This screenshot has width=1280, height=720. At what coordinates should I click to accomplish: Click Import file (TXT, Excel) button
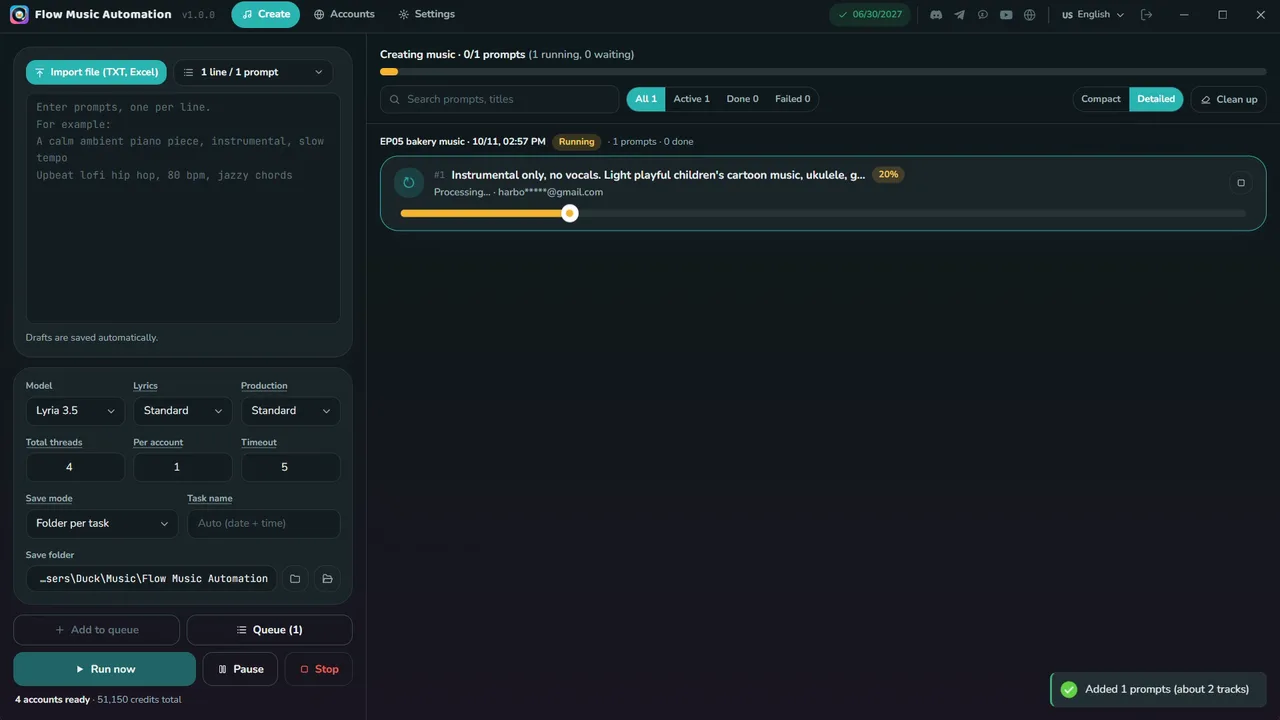click(x=96, y=72)
